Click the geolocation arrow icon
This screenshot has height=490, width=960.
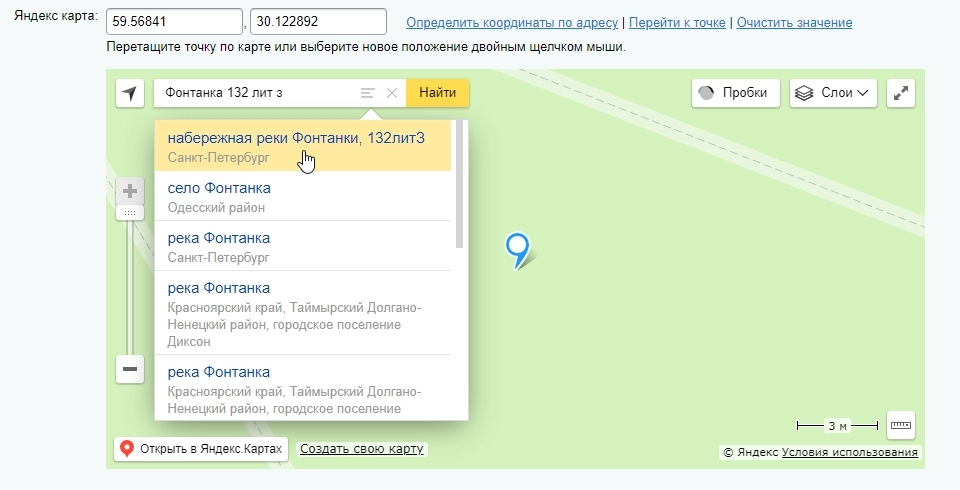click(130, 93)
